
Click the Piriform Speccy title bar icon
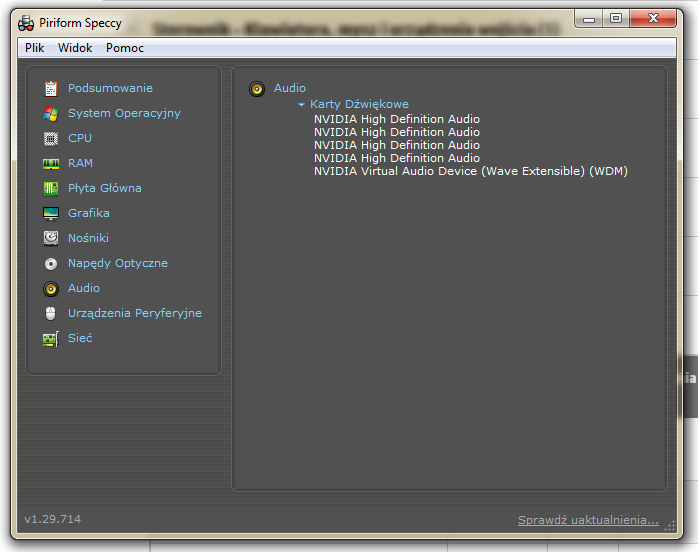pos(26,23)
